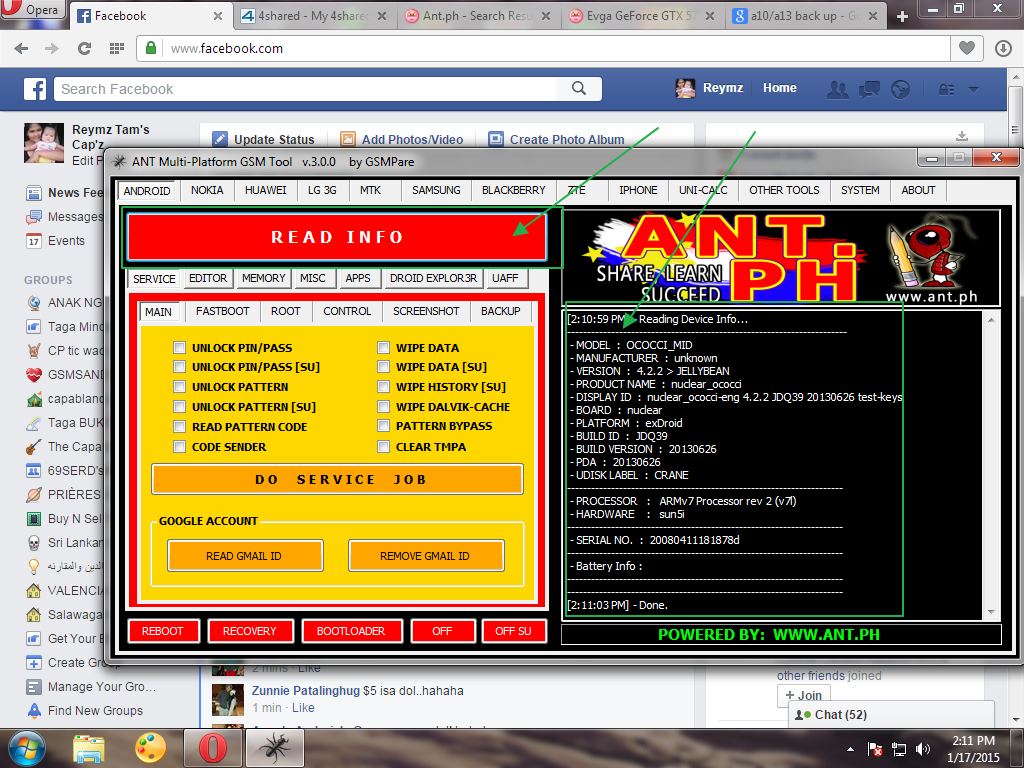This screenshot has width=1024, height=768.
Task: Open the Paint palette taskbar icon
Action: (x=150, y=747)
